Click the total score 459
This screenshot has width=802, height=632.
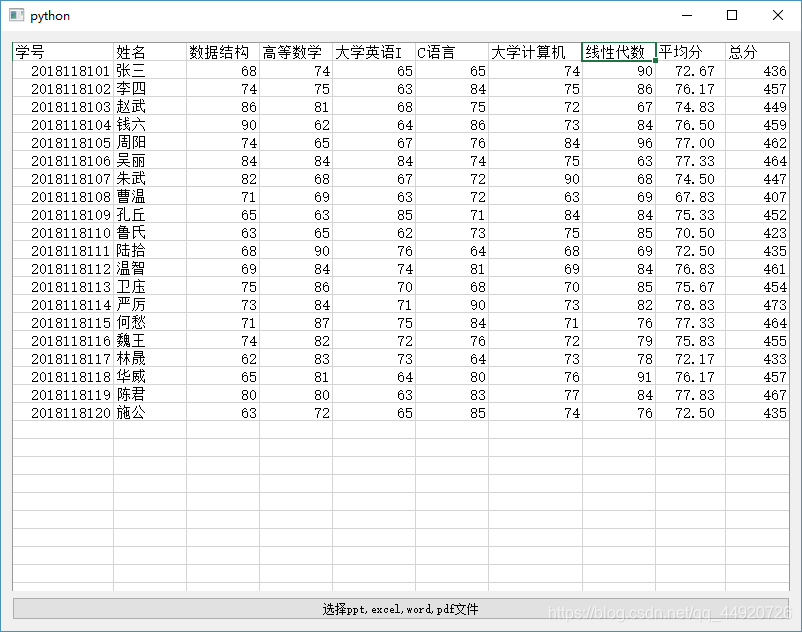coord(758,124)
